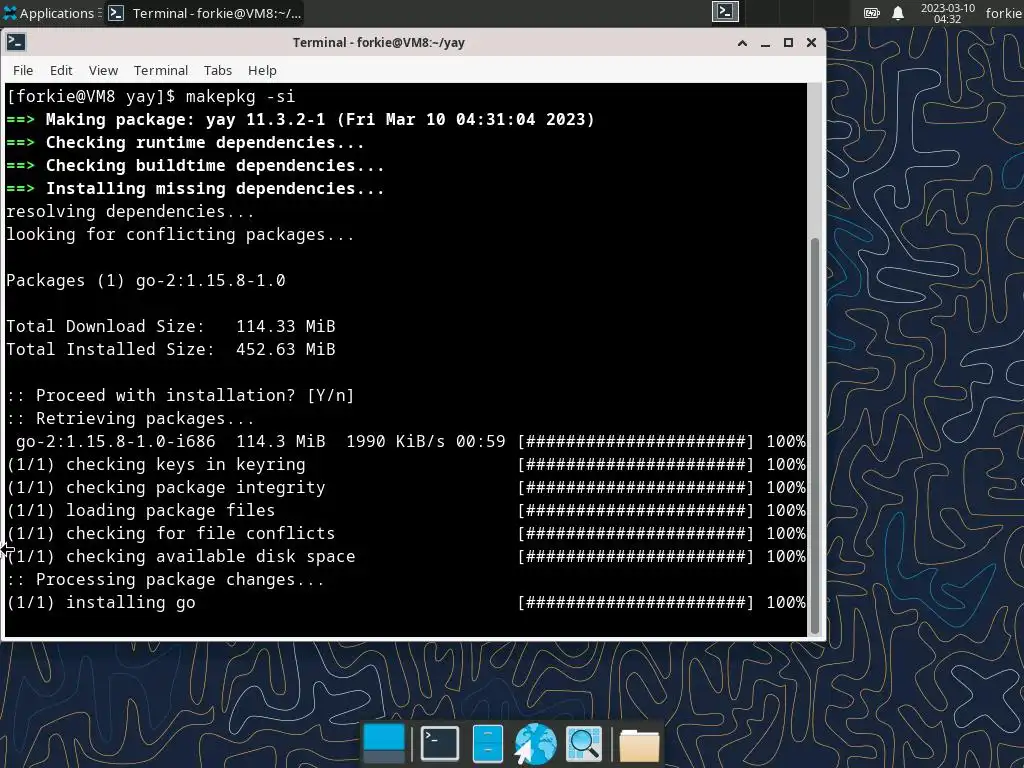The height and width of the screenshot is (768, 1024).
Task: Click '1990 KiB/s 00:59' download speed text
Action: point(426,441)
